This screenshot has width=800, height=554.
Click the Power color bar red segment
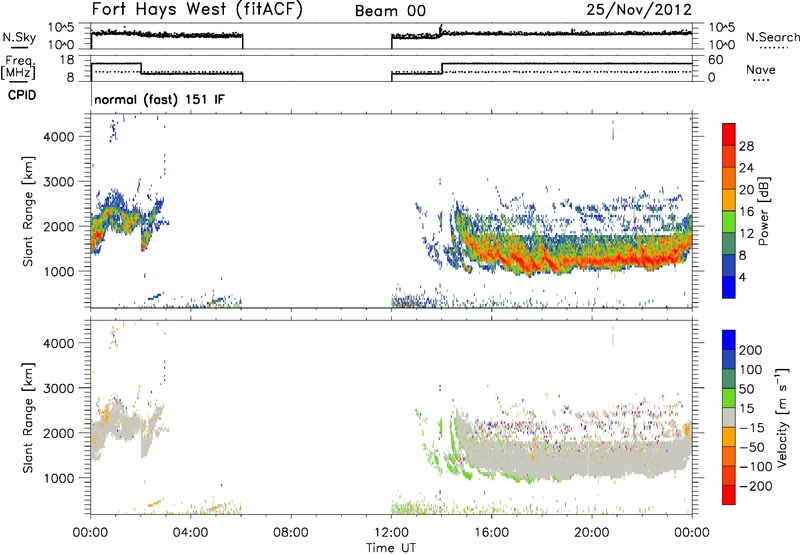tap(729, 134)
